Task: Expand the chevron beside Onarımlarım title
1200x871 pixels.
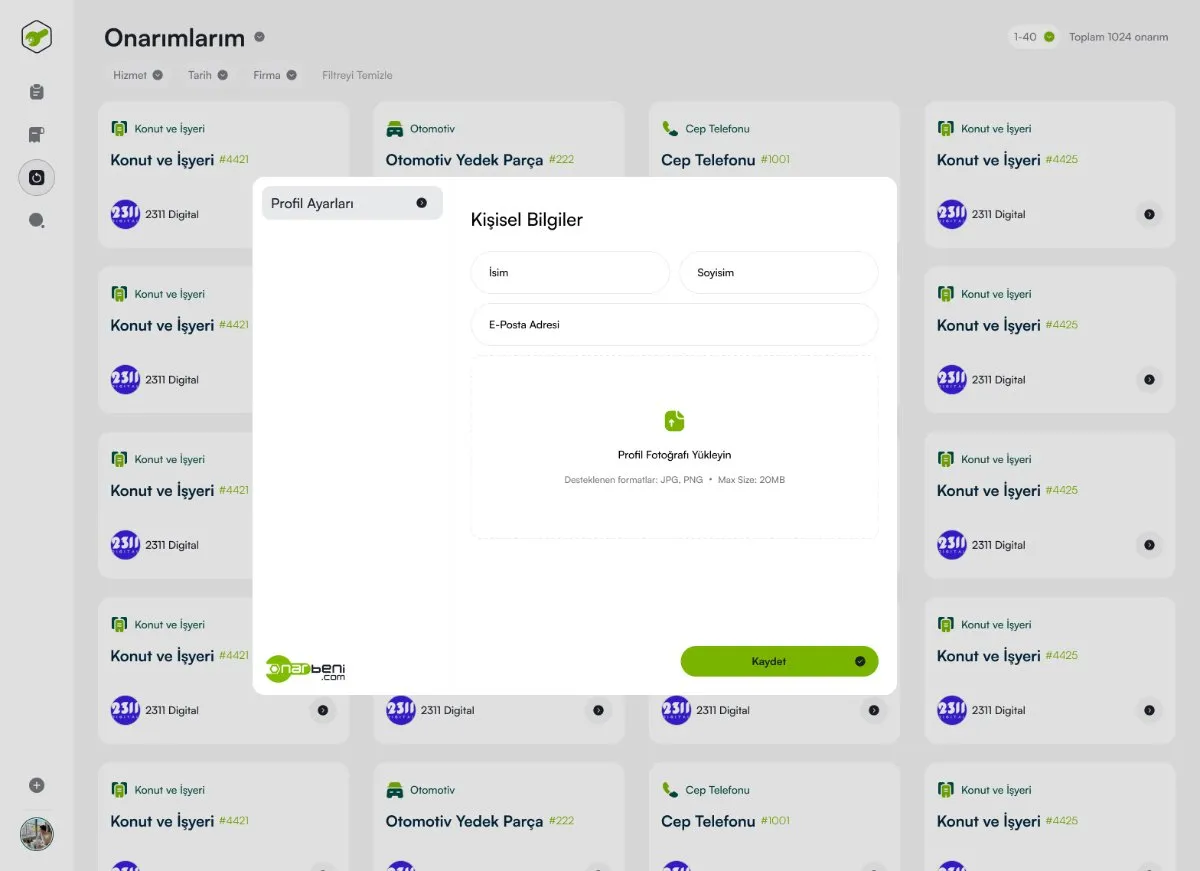Action: 259,37
